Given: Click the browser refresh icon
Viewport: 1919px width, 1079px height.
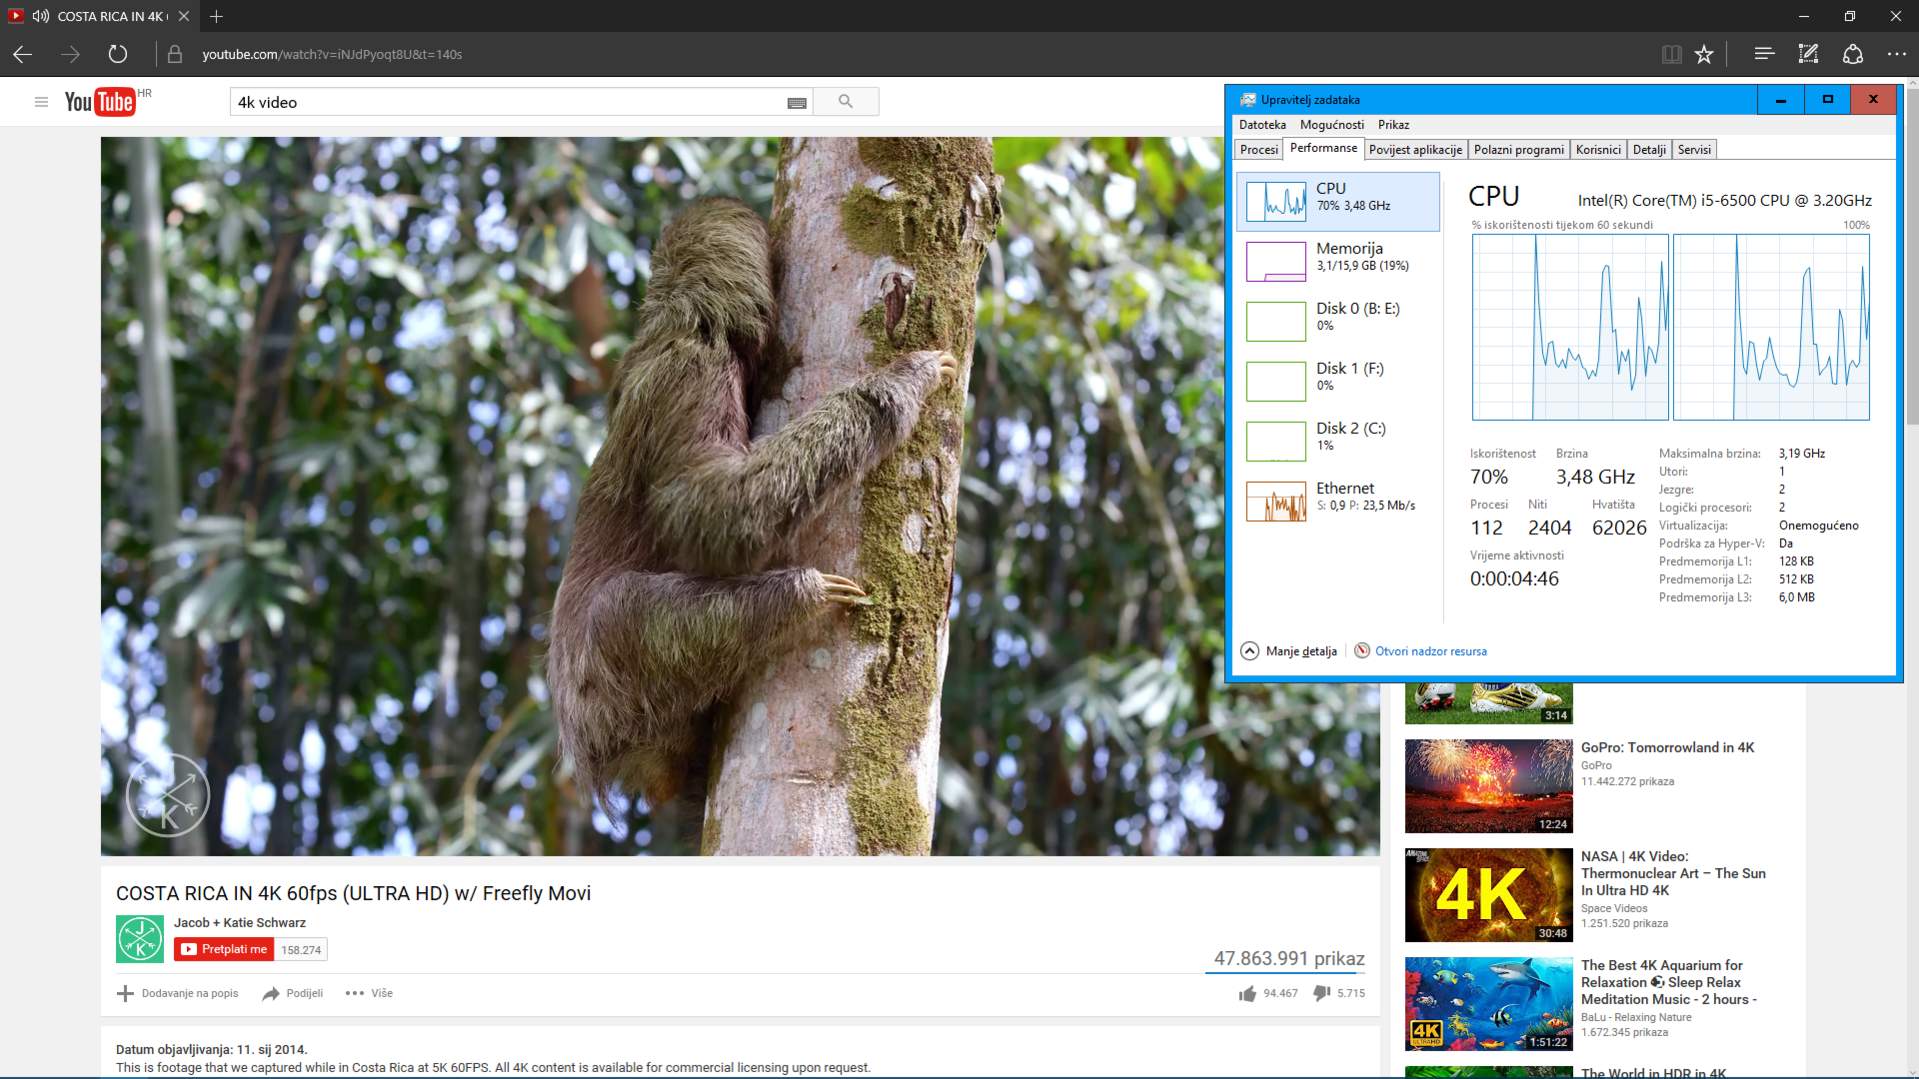Looking at the screenshot, I should (118, 54).
